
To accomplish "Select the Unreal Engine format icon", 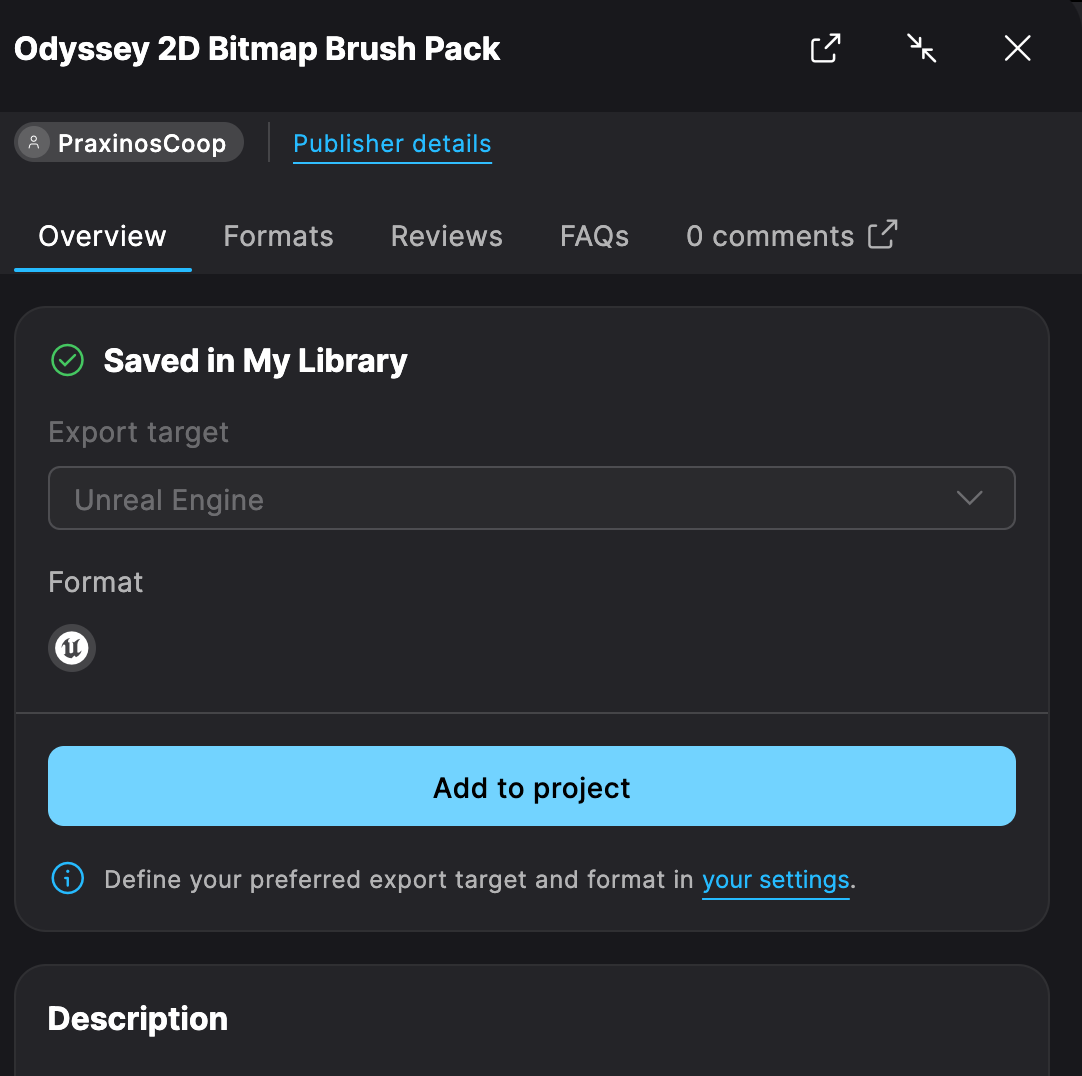I will click(72, 648).
